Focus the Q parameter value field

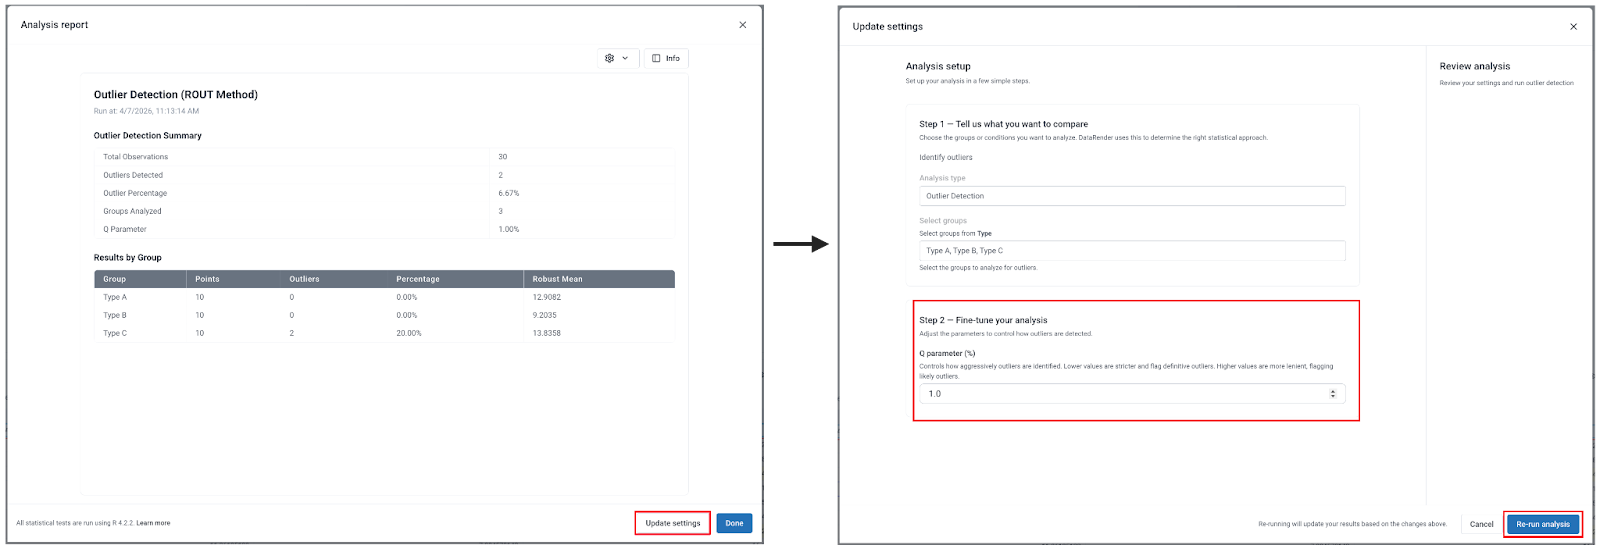tap(1120, 394)
